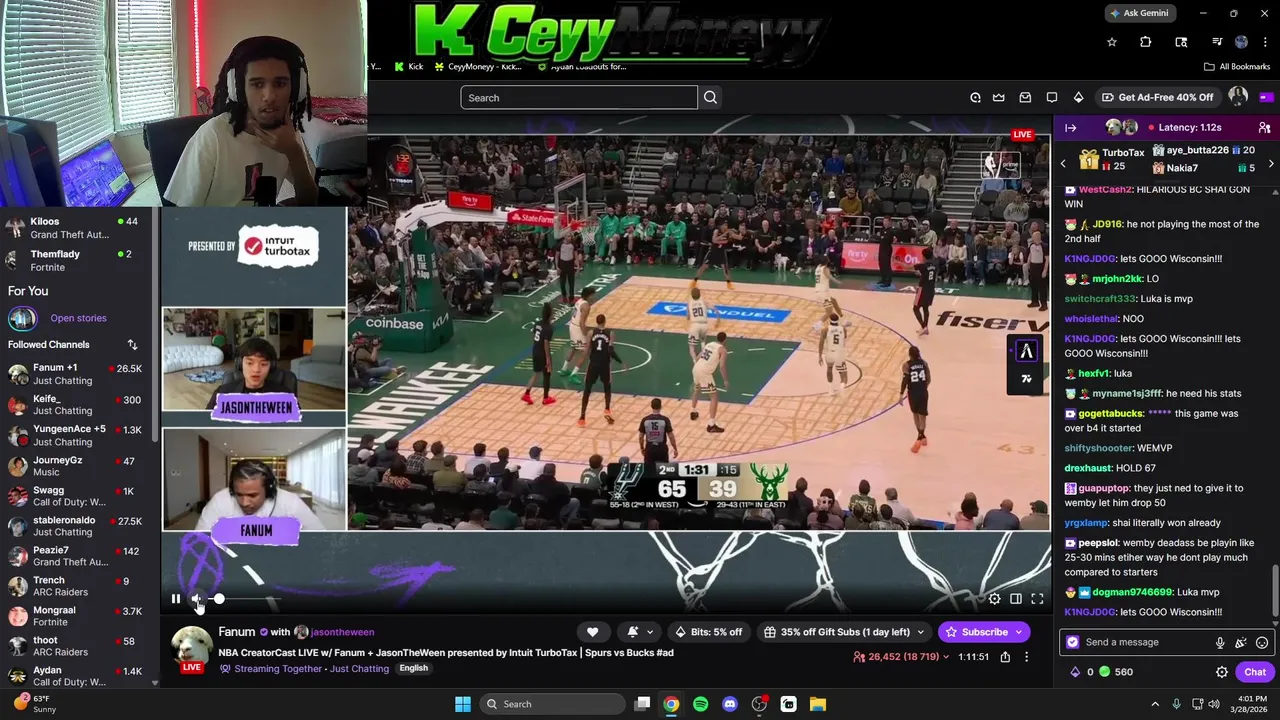Follow heart button for Fanum

pos(592,632)
